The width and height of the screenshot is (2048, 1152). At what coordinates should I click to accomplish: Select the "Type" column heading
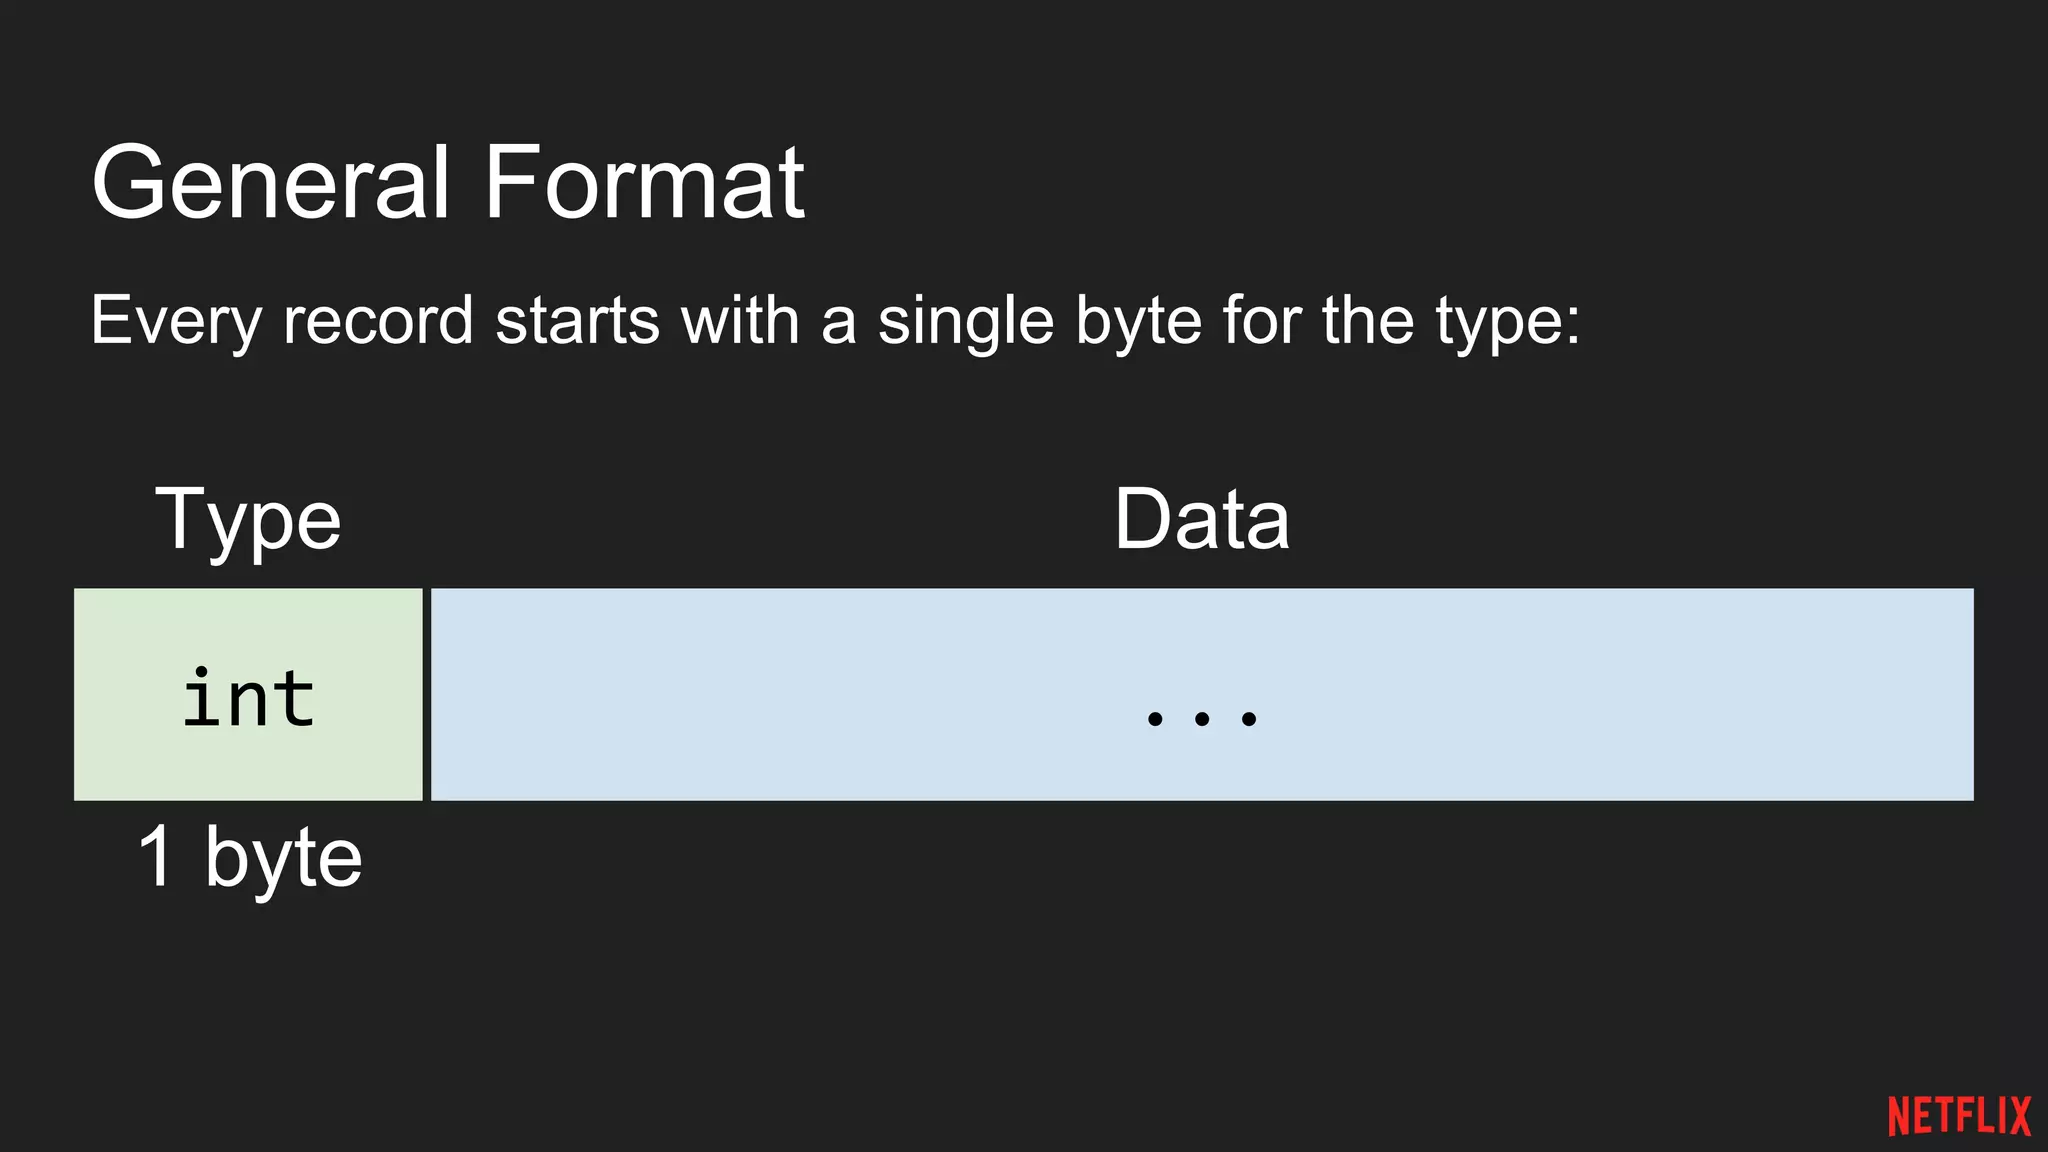tap(248, 520)
